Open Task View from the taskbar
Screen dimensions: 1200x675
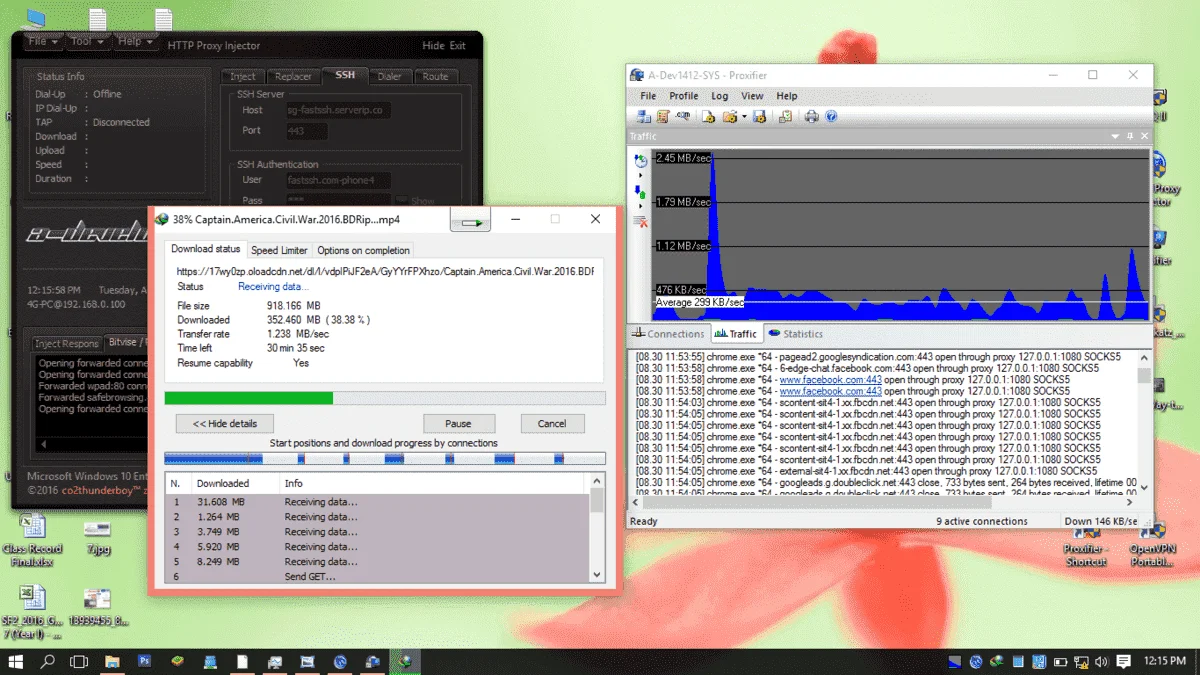[79, 661]
